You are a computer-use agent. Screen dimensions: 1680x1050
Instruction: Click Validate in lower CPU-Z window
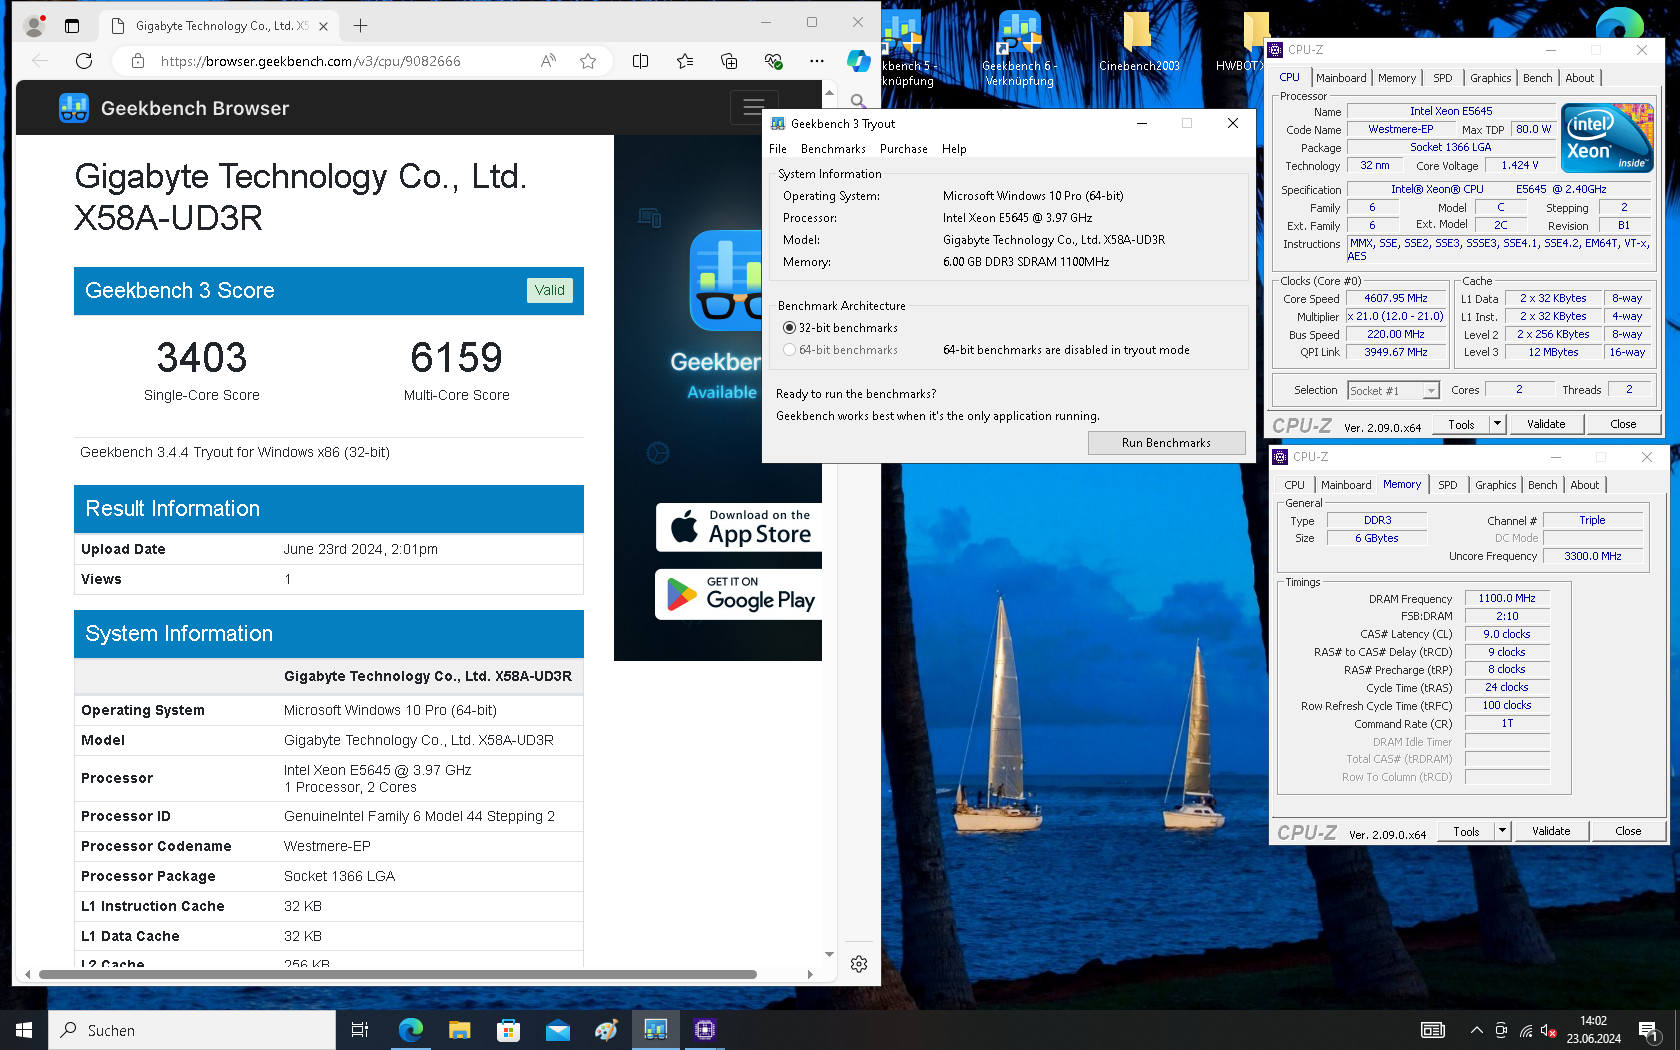click(1551, 832)
